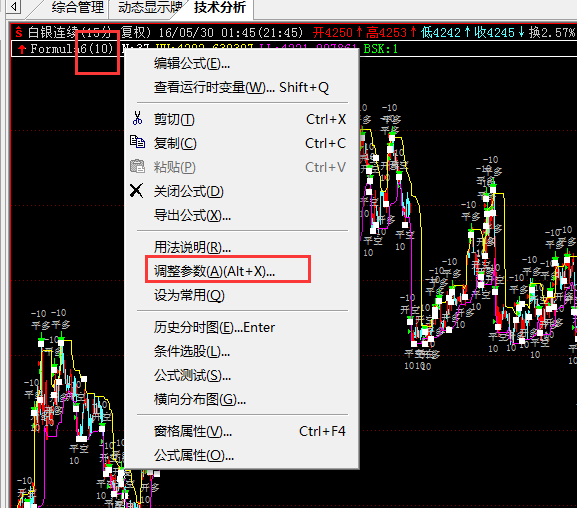Click the red S icon before 白银连续

tap(19, 33)
